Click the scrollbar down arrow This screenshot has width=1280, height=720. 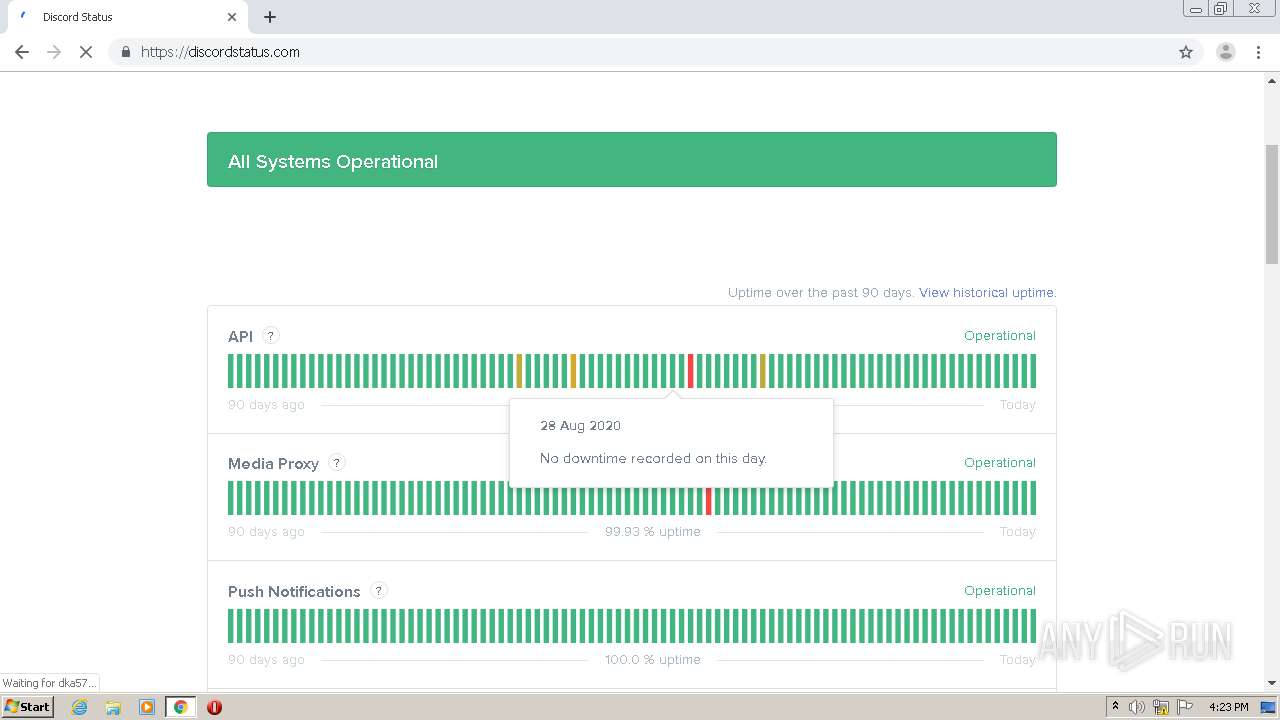(x=1272, y=683)
